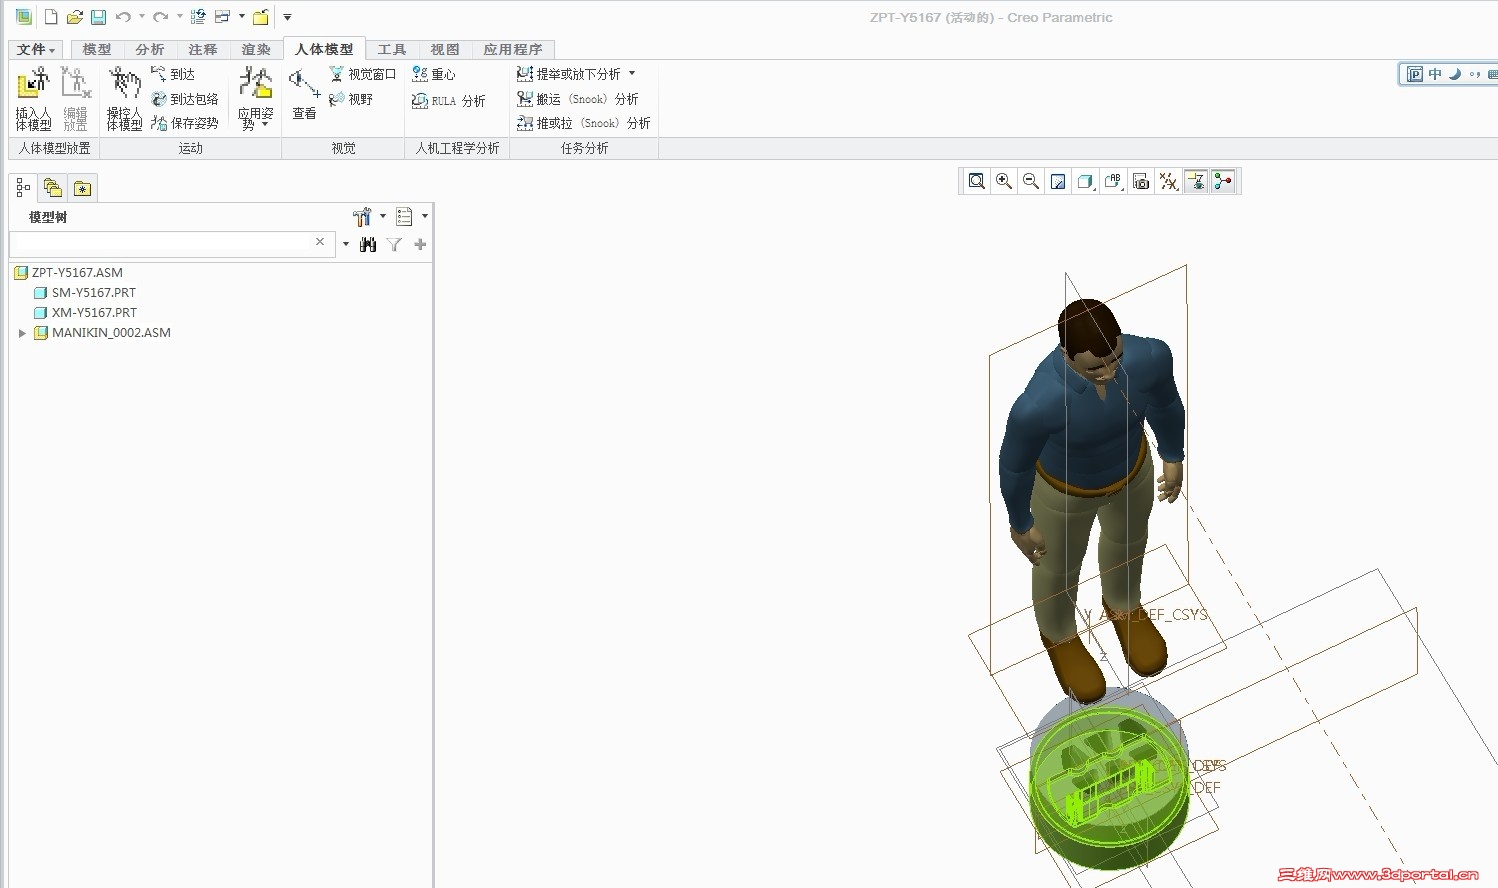This screenshot has width=1498, height=888.
Task: Open the Favorites tab icon
Action: (x=83, y=188)
